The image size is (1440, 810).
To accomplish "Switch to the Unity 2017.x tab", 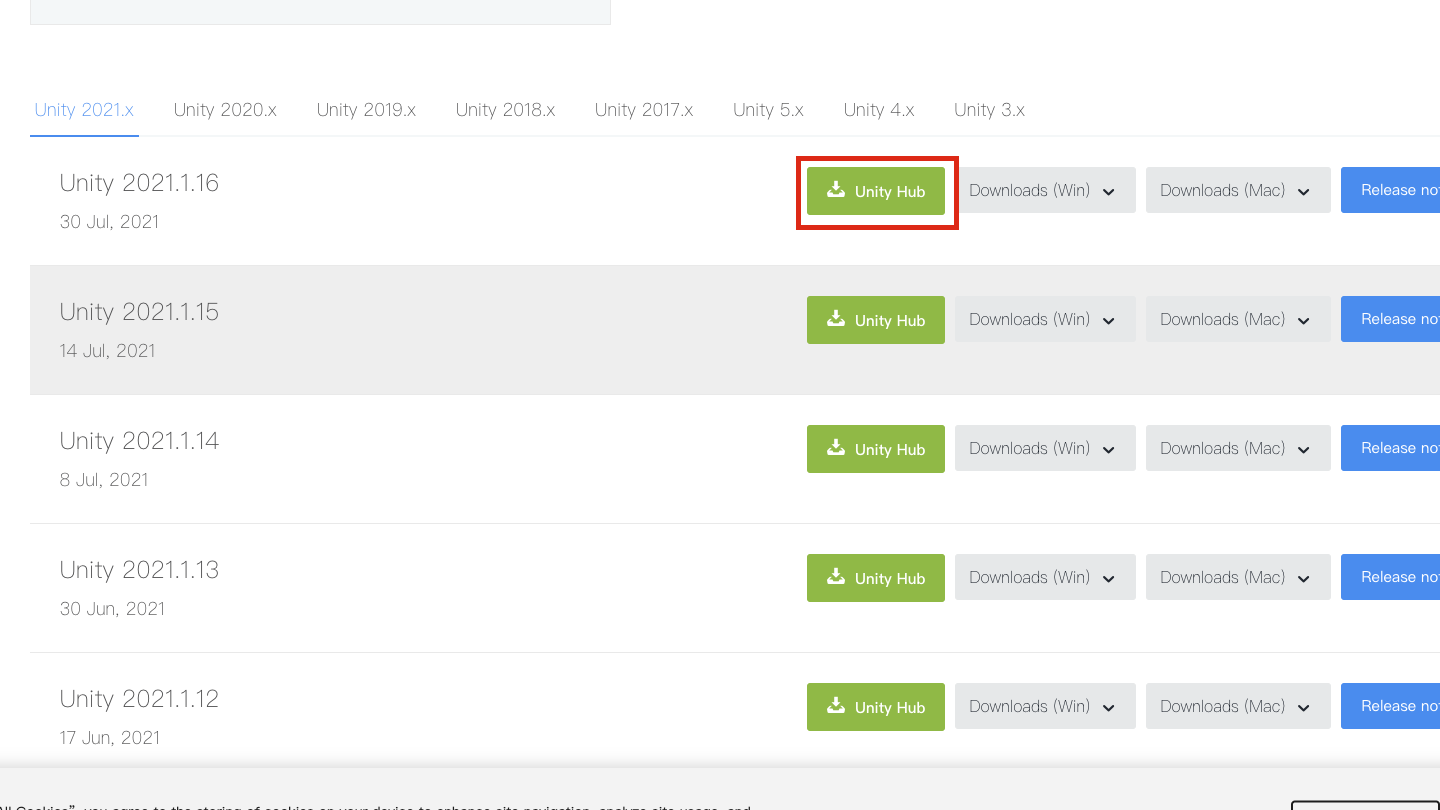I will (x=644, y=110).
